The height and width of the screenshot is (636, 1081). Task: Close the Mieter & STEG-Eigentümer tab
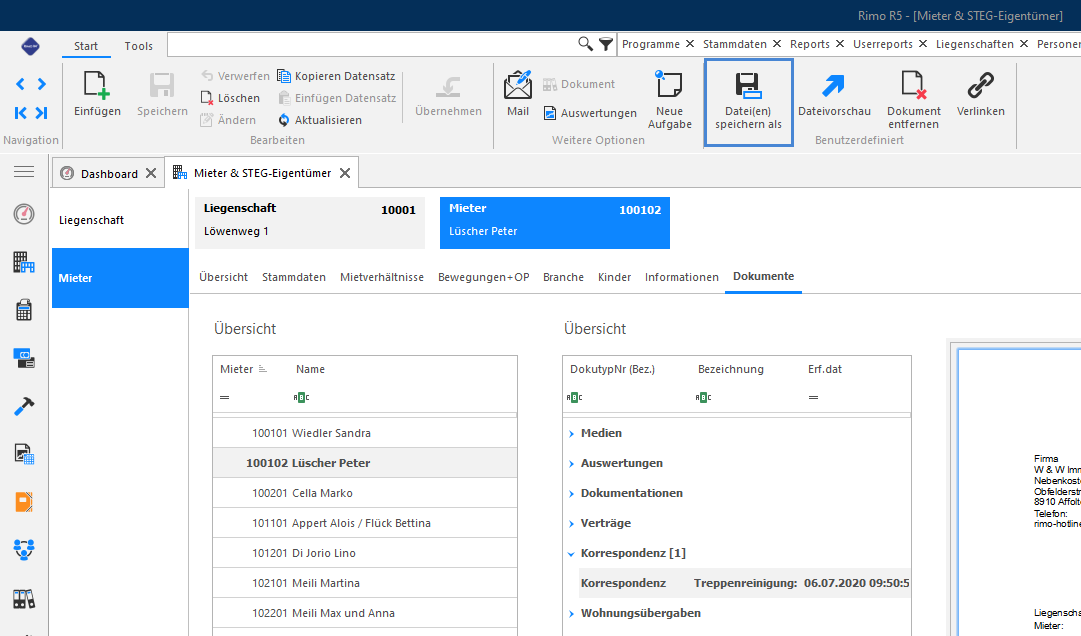345,173
